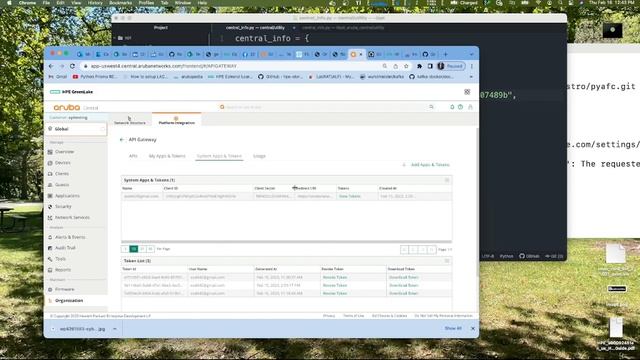Viewport: 640px width, 360px height.
Task: Close the central_info.py tab in editor window
Action: [294, 28]
